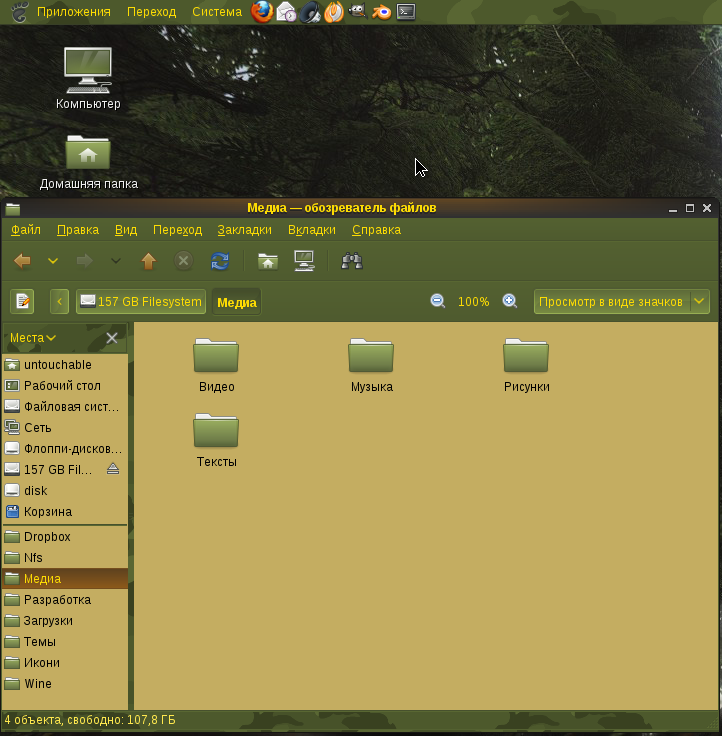Select the 157 GB Filesystem path button
Image resolution: width=722 pixels, height=736 pixels.
pos(141,301)
